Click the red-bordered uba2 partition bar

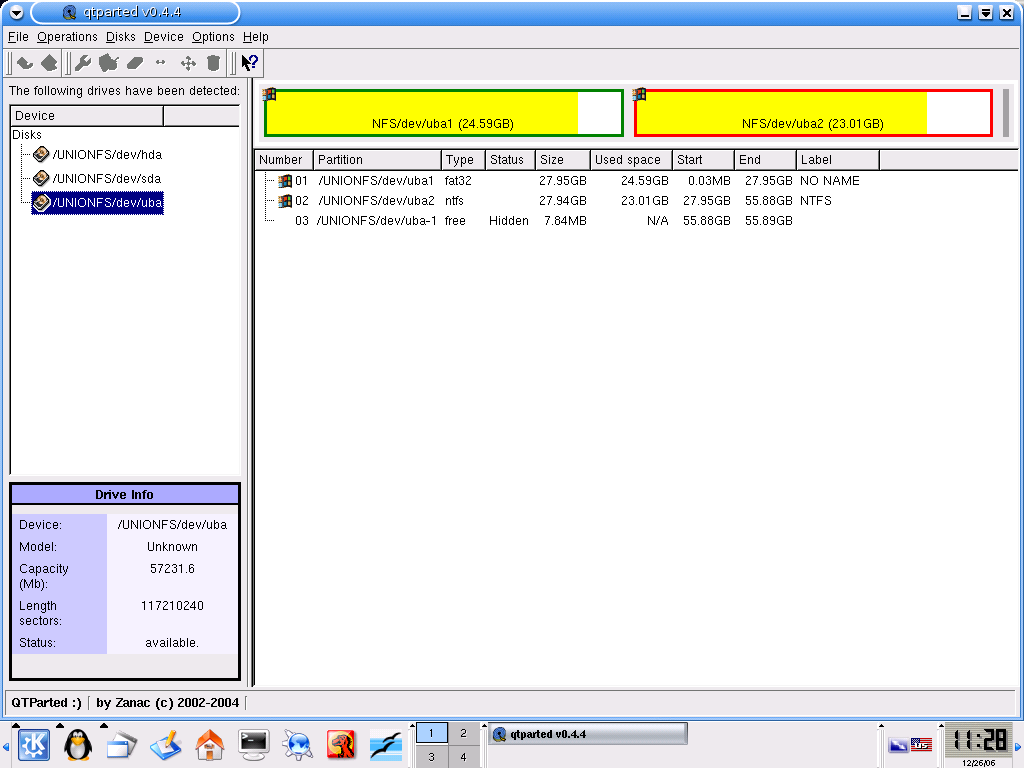[812, 113]
